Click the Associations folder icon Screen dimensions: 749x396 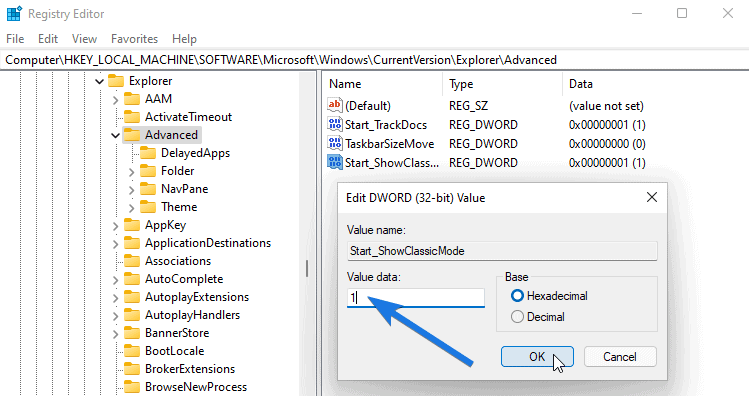pyautogui.click(x=132, y=261)
